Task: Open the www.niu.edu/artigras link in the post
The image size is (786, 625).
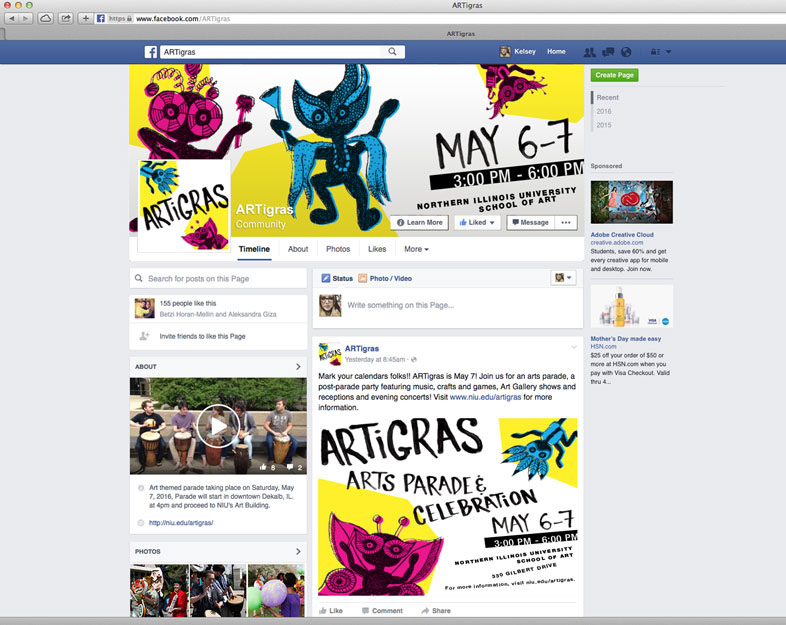Action: pos(485,397)
